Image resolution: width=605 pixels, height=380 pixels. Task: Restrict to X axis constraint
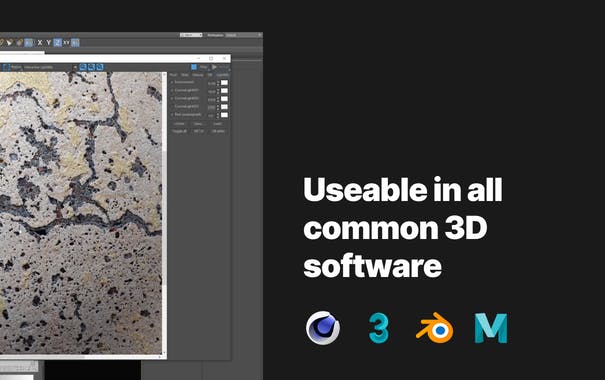[x=40, y=42]
